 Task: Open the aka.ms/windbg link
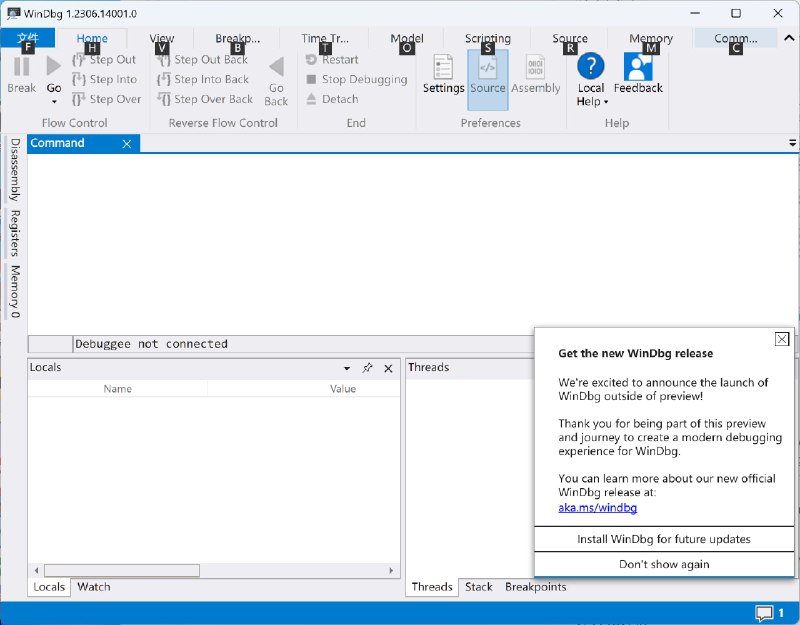(597, 508)
